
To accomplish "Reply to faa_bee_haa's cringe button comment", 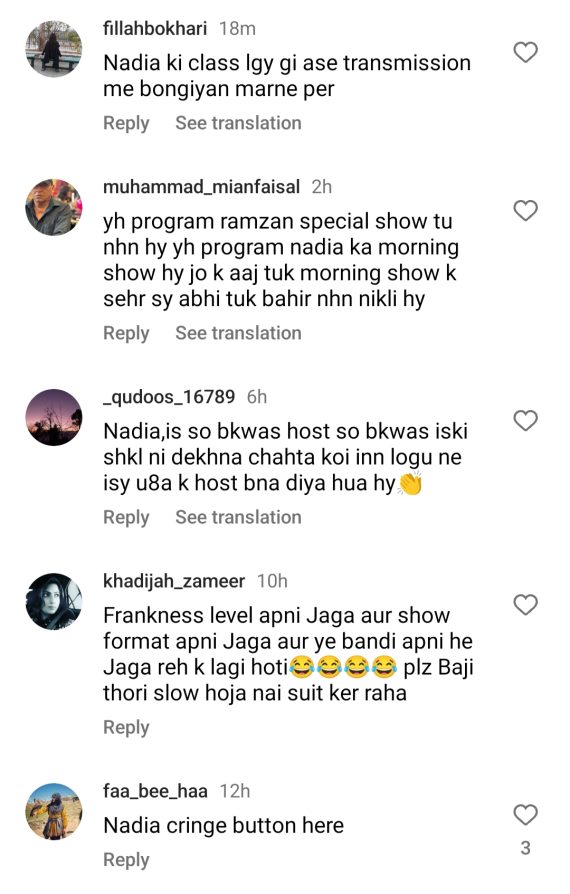I will click(x=126, y=860).
